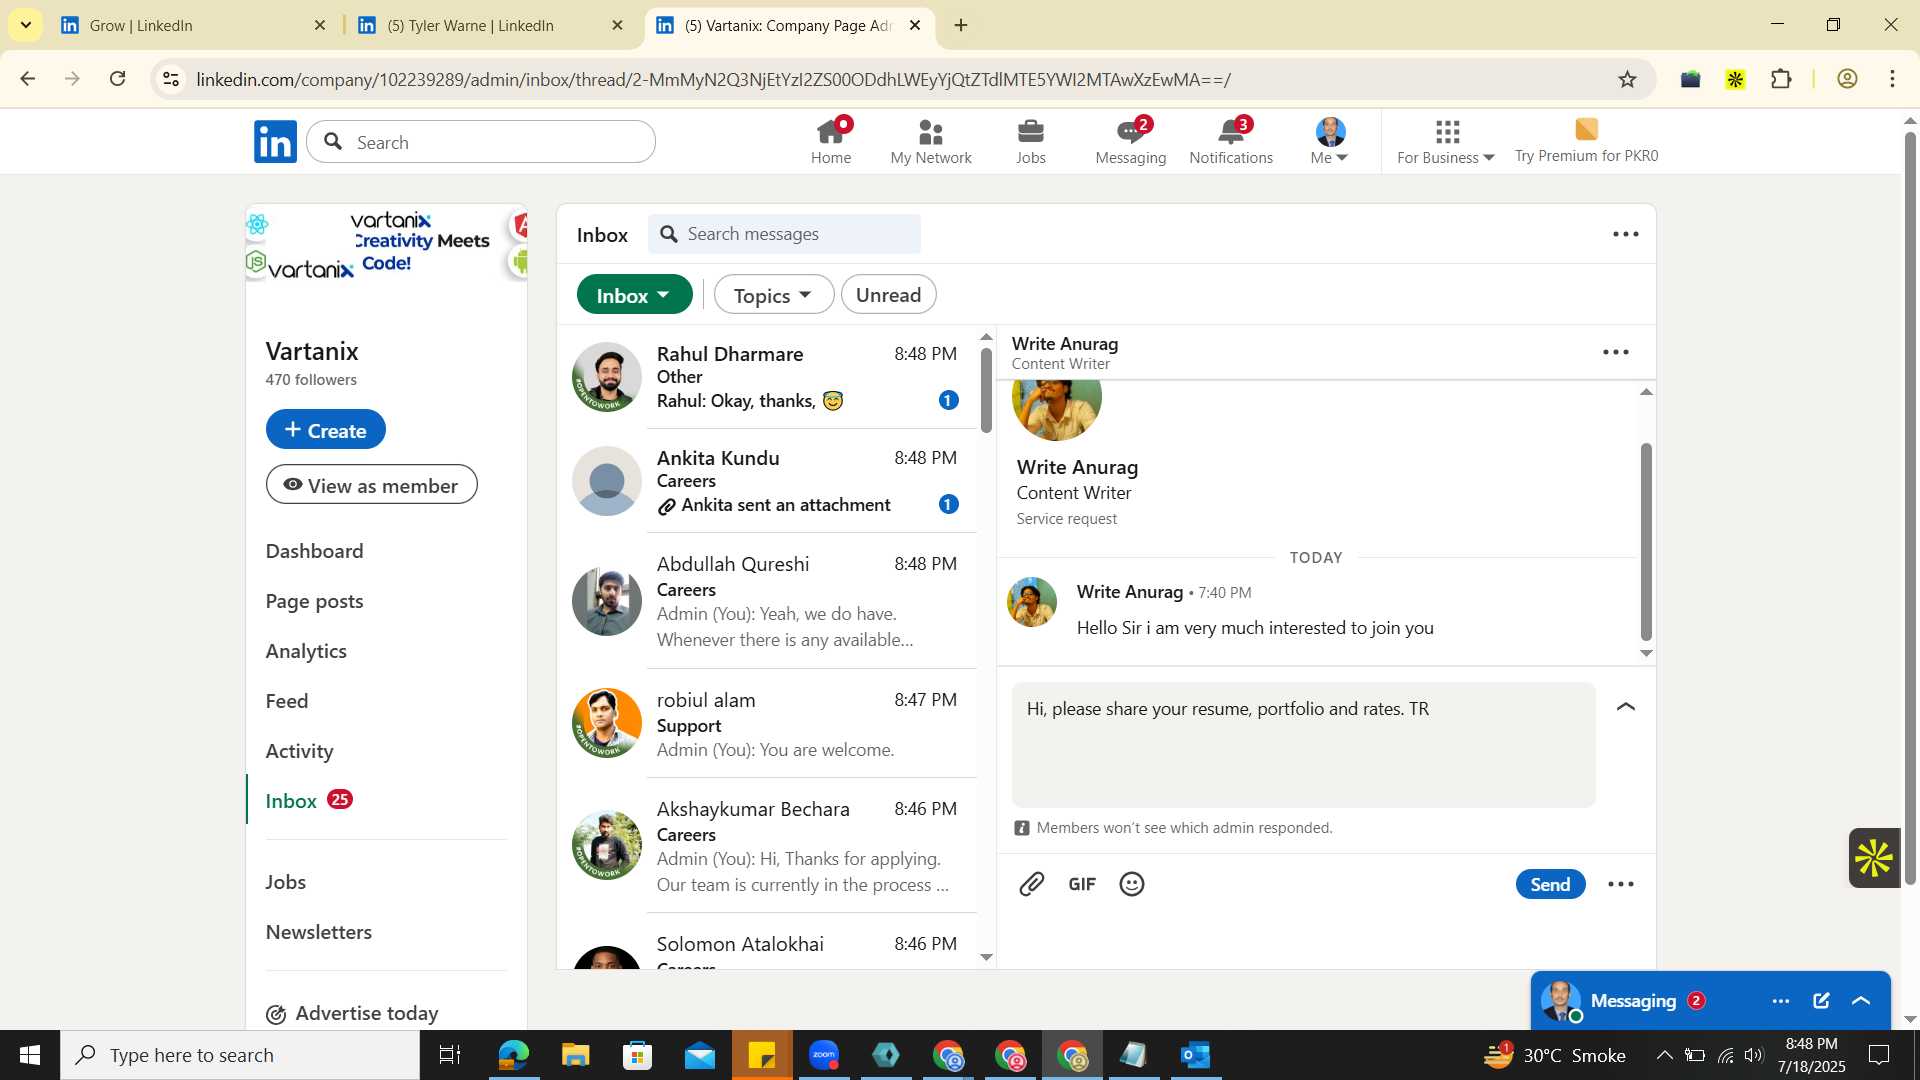The height and width of the screenshot is (1080, 1920).
Task: Open Messaging icon in top navigation
Action: tap(1130, 141)
